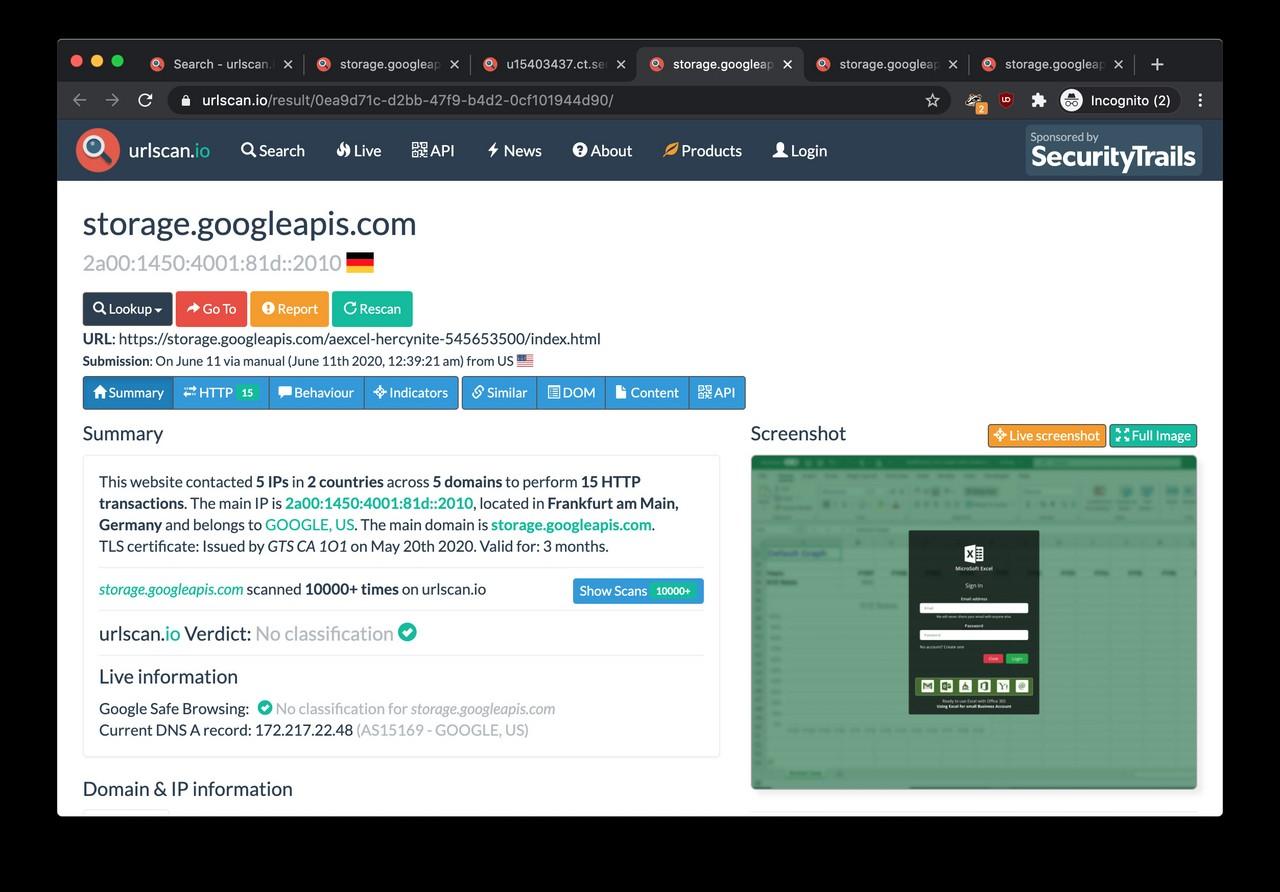The image size is (1280, 892).
Task: Click the storage.googleapis.com page heading
Action: click(x=249, y=223)
